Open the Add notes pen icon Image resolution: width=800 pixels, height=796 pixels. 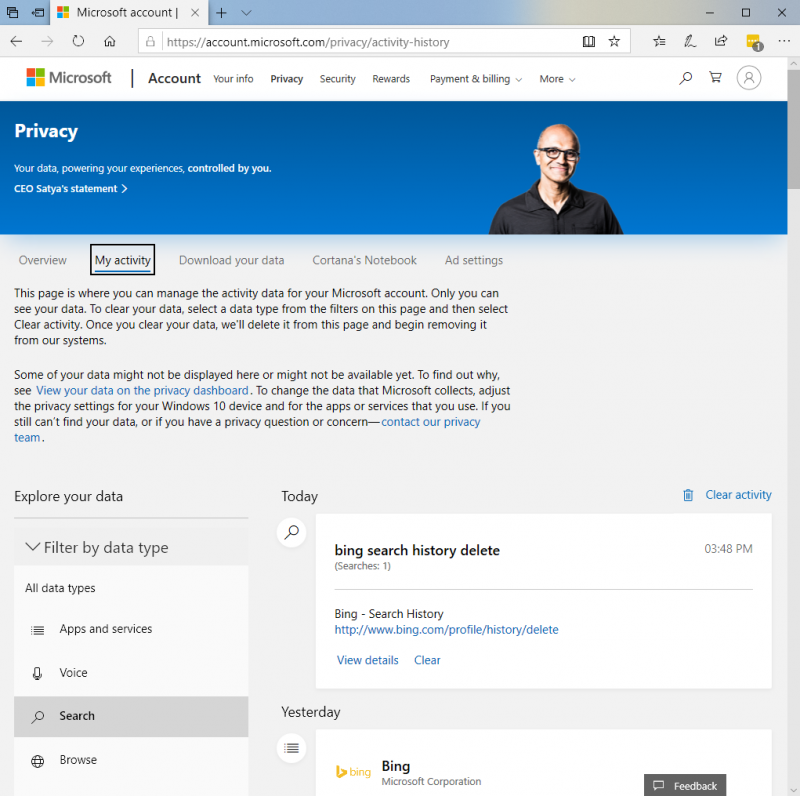point(690,41)
